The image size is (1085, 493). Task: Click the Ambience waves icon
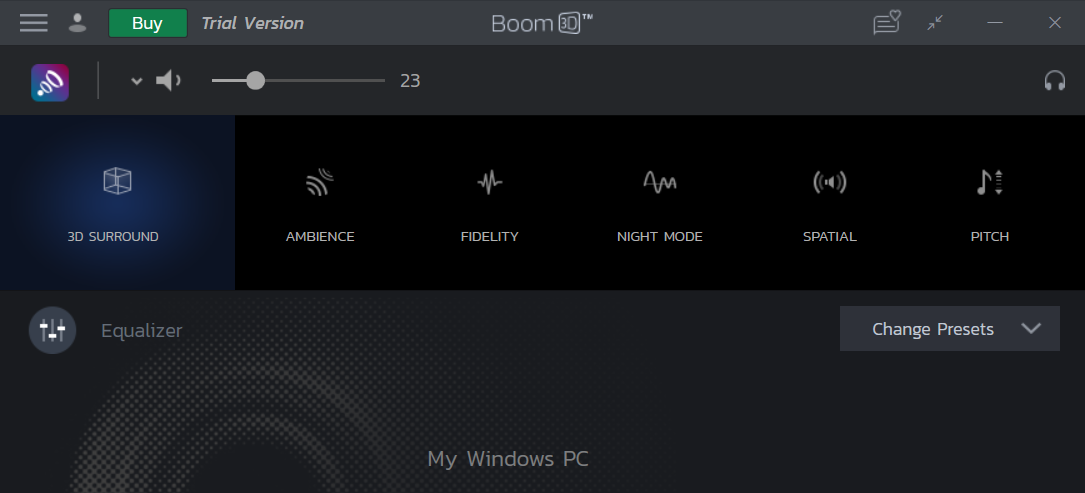click(320, 183)
